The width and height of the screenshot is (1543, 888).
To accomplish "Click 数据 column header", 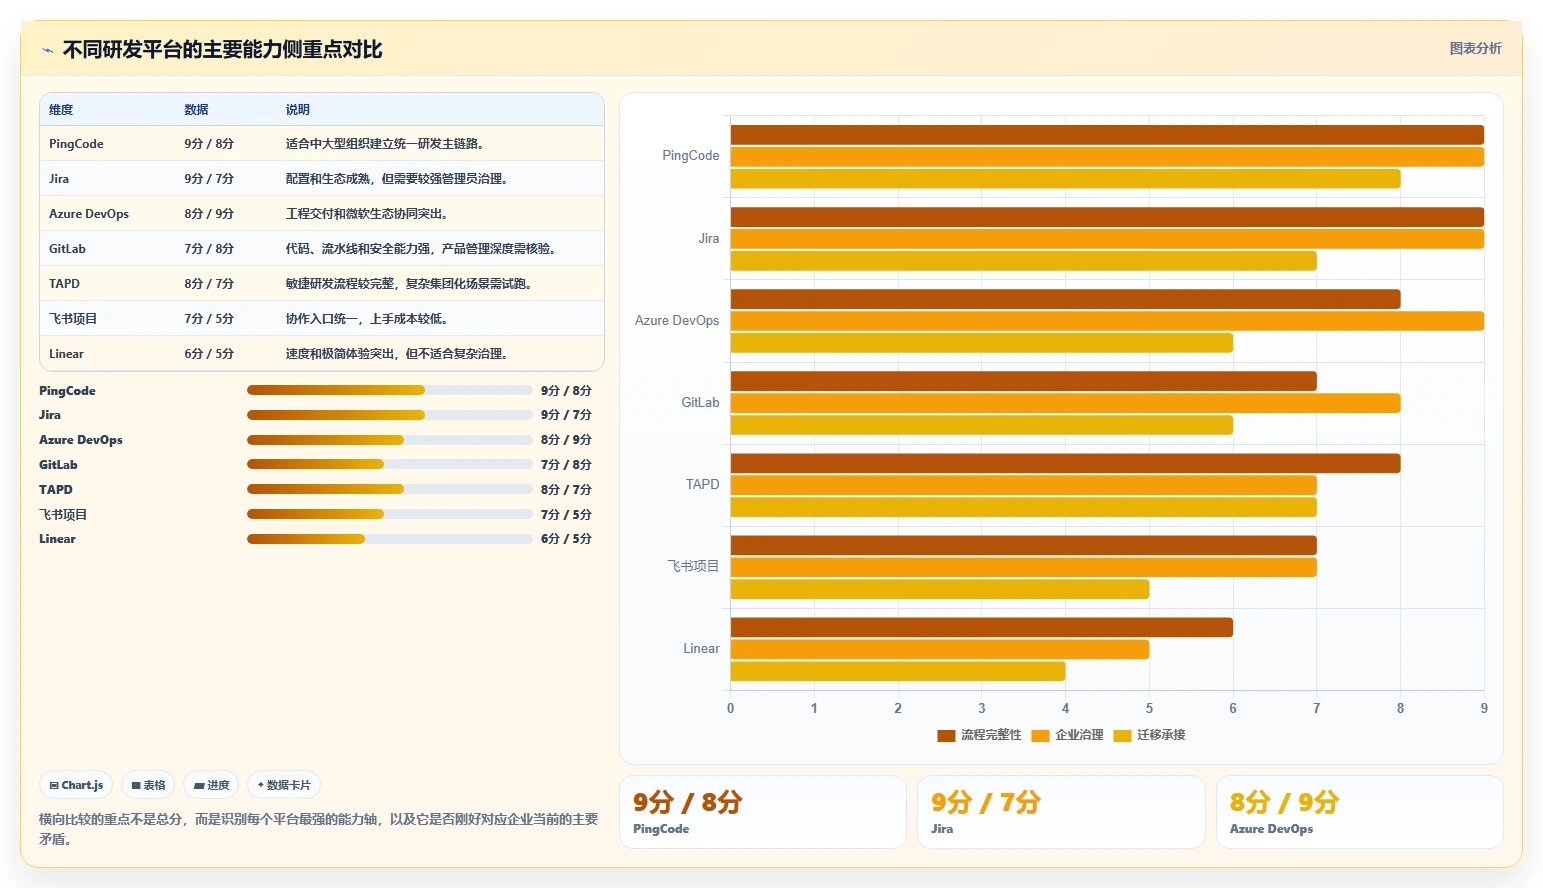I will (x=196, y=110).
